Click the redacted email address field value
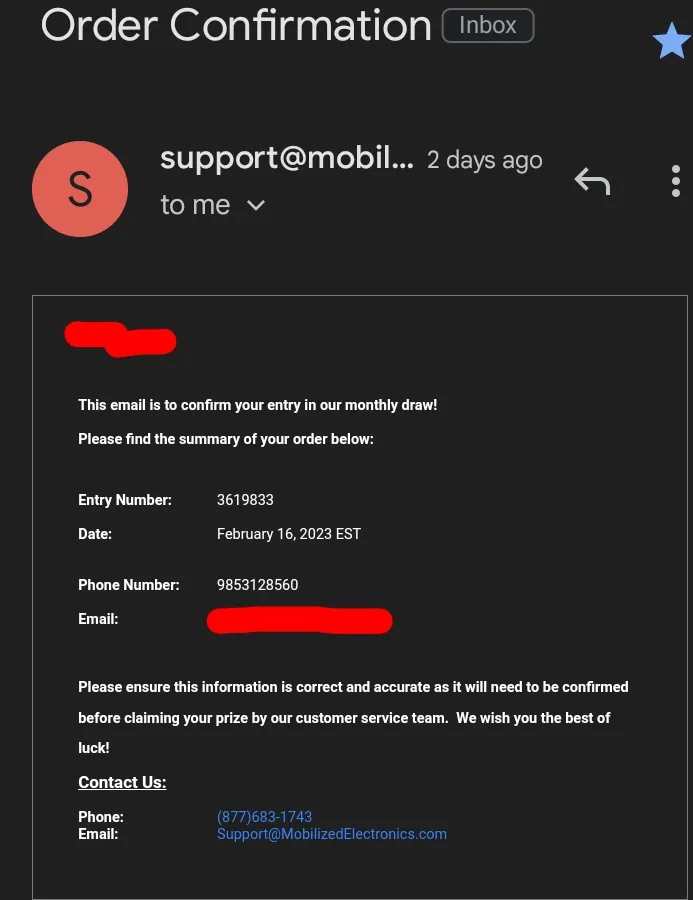693x900 pixels. [x=300, y=620]
